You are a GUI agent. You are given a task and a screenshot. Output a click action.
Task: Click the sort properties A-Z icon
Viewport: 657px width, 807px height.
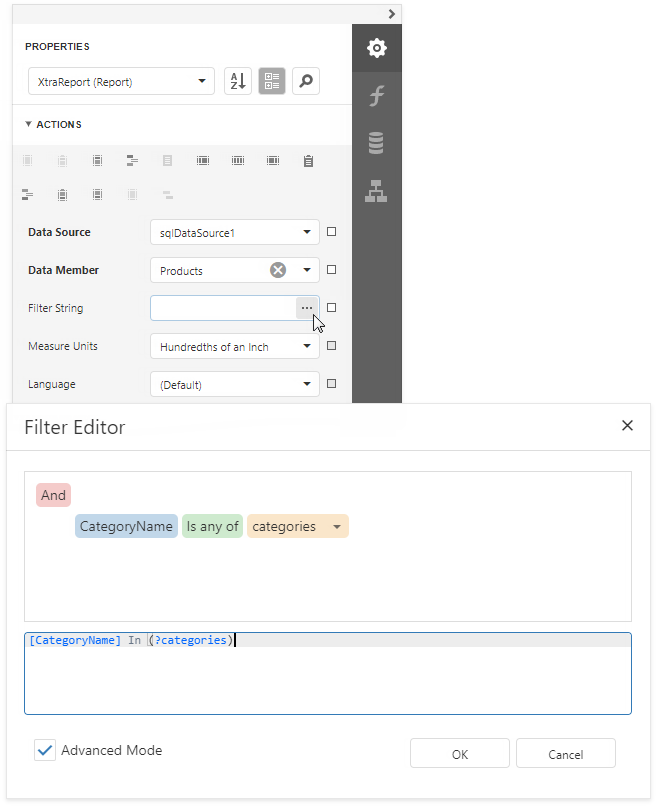pyautogui.click(x=237, y=81)
